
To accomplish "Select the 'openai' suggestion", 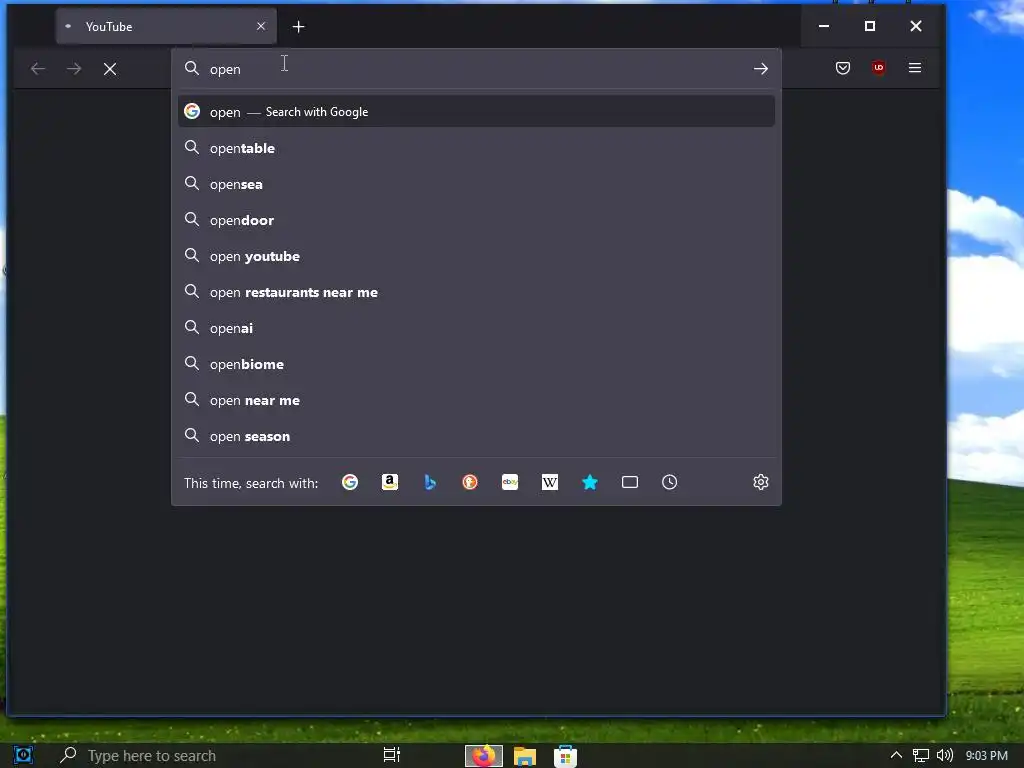I will (x=476, y=328).
